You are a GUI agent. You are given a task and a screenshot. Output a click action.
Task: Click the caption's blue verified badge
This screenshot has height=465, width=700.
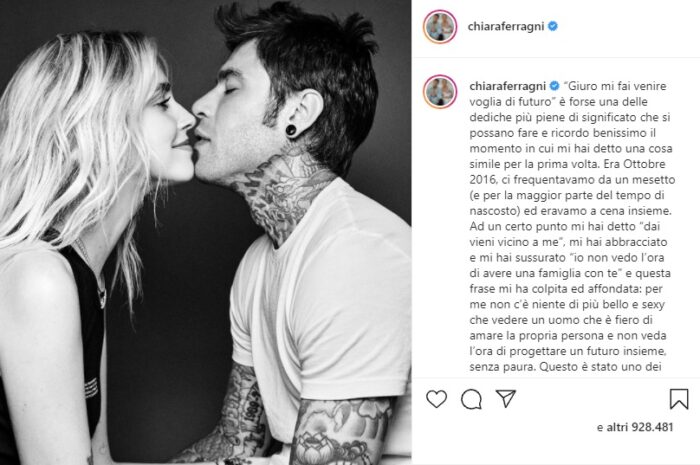pyautogui.click(x=554, y=86)
